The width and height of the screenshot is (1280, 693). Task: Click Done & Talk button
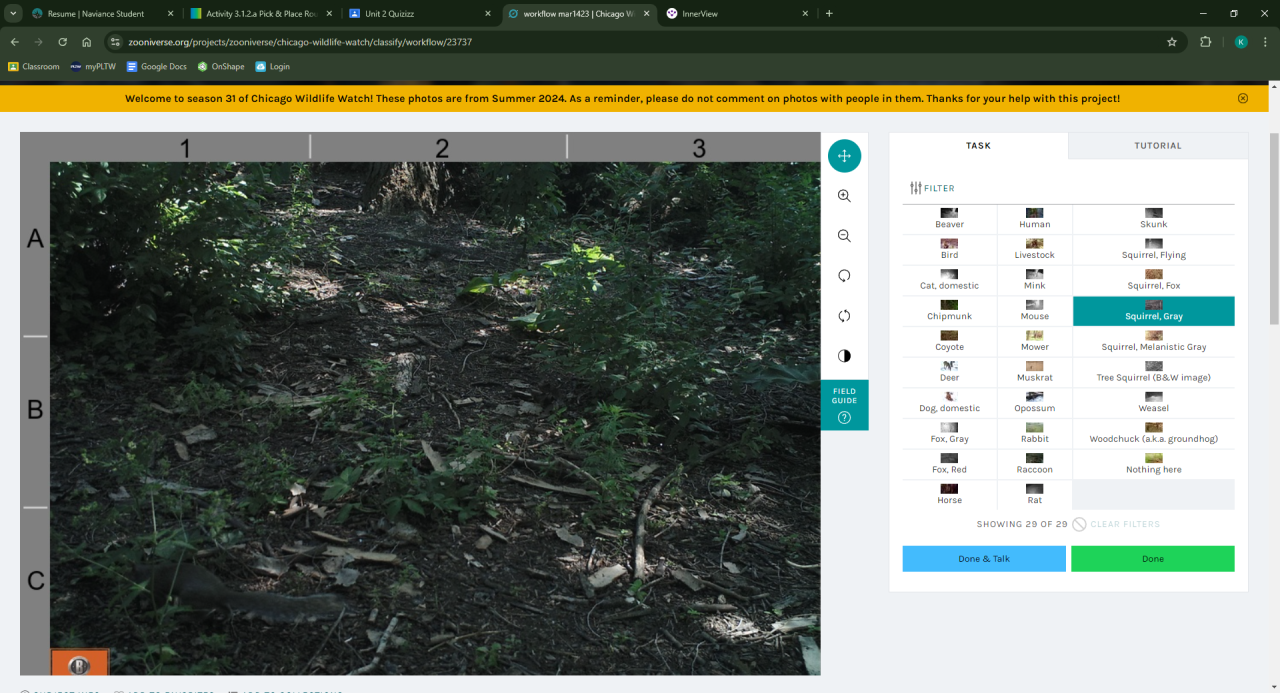(x=984, y=559)
